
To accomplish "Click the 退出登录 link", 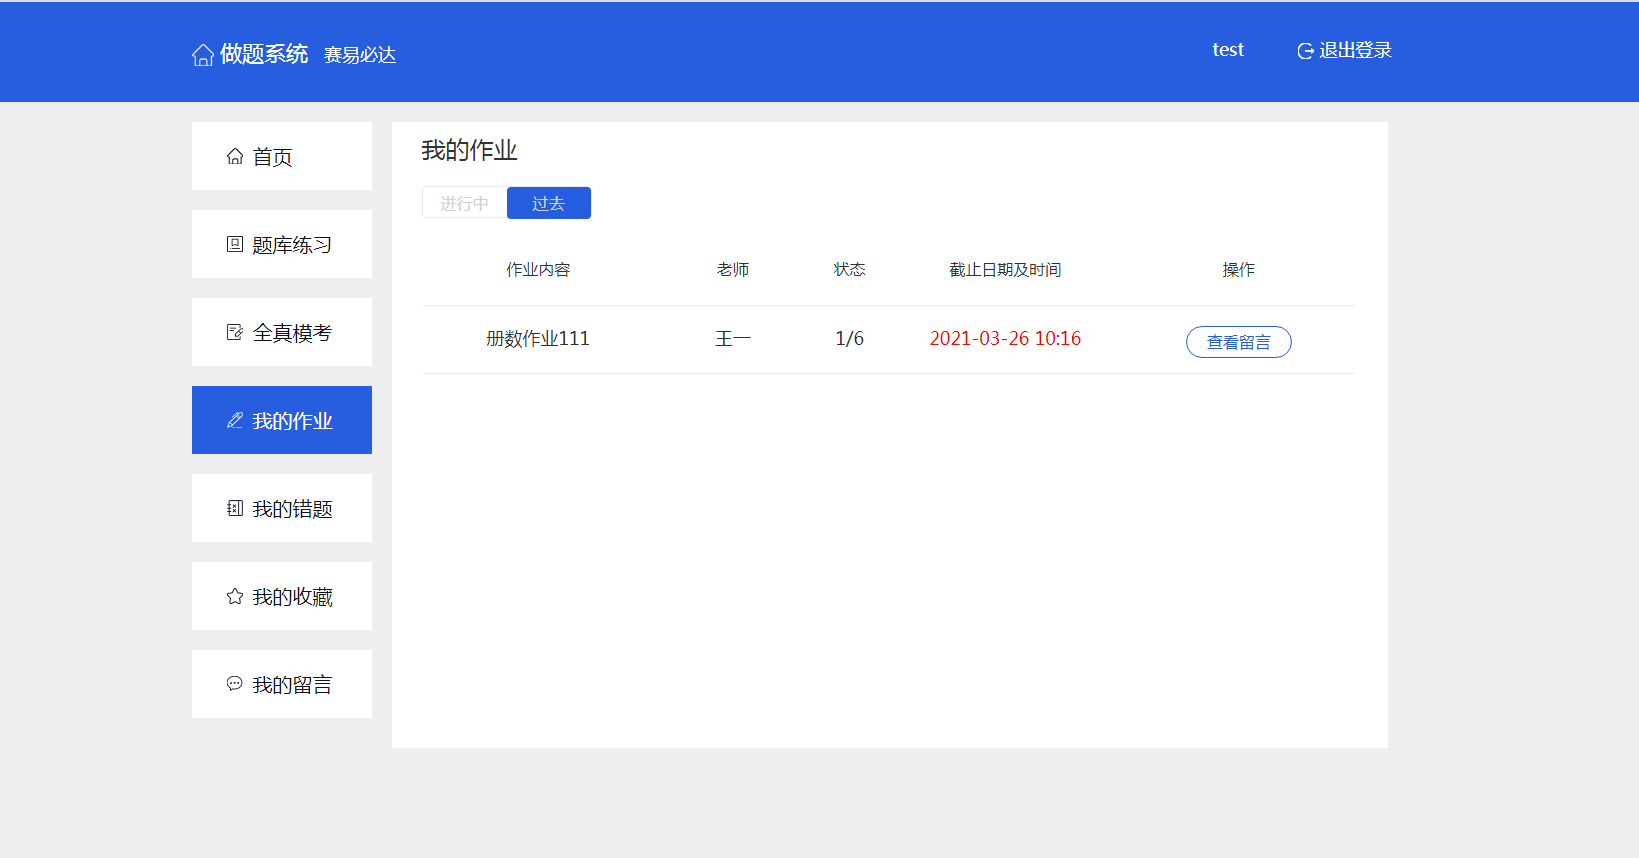I will [1354, 51].
